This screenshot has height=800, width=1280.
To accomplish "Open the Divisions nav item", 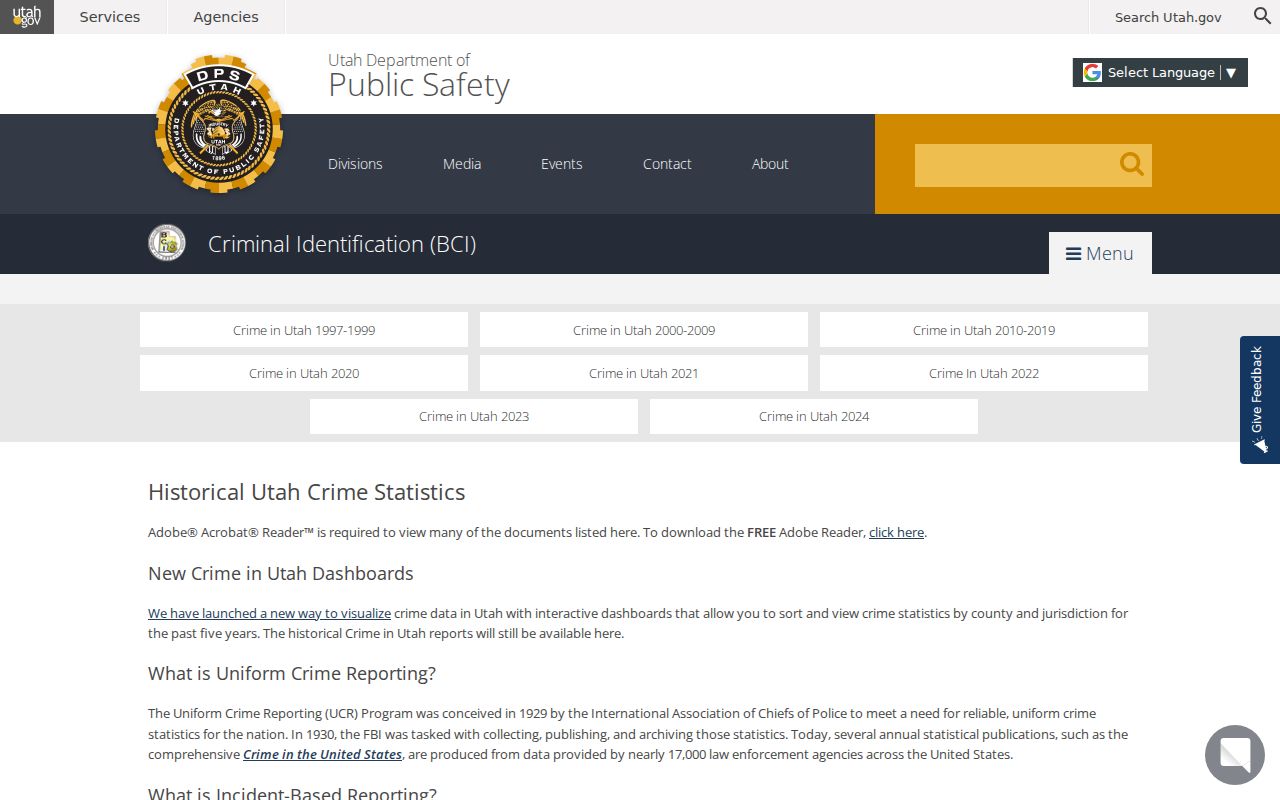I will click(x=355, y=164).
